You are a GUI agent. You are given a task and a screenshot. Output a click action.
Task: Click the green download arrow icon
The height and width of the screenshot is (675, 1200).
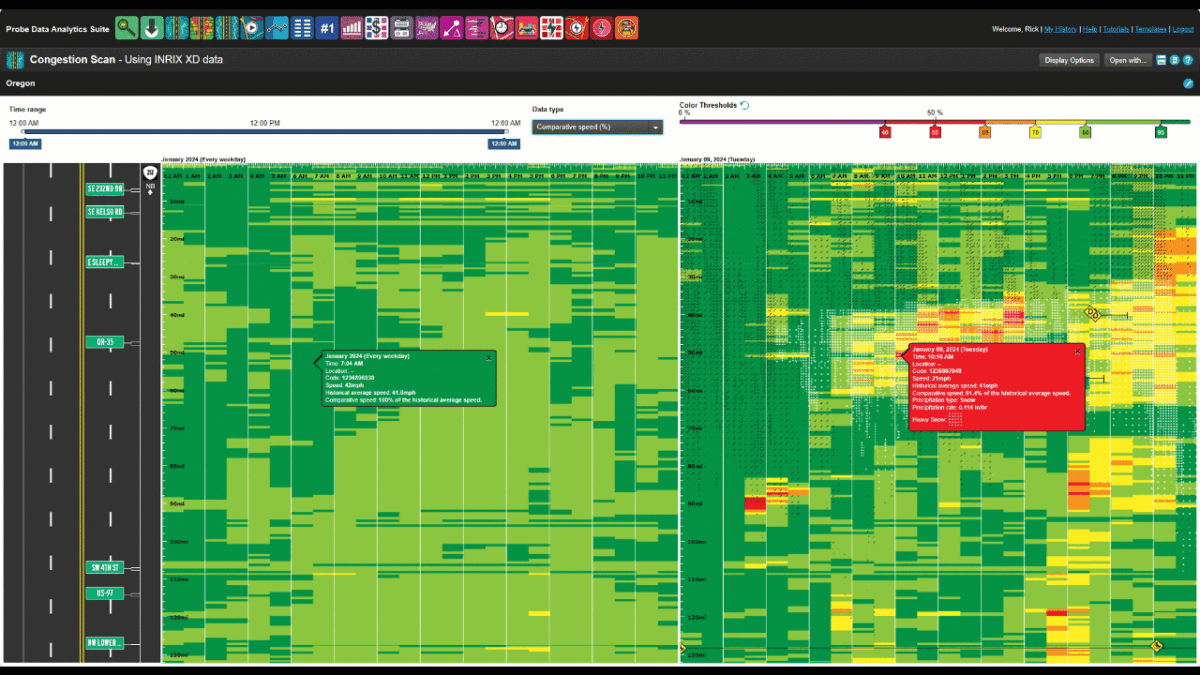click(152, 28)
